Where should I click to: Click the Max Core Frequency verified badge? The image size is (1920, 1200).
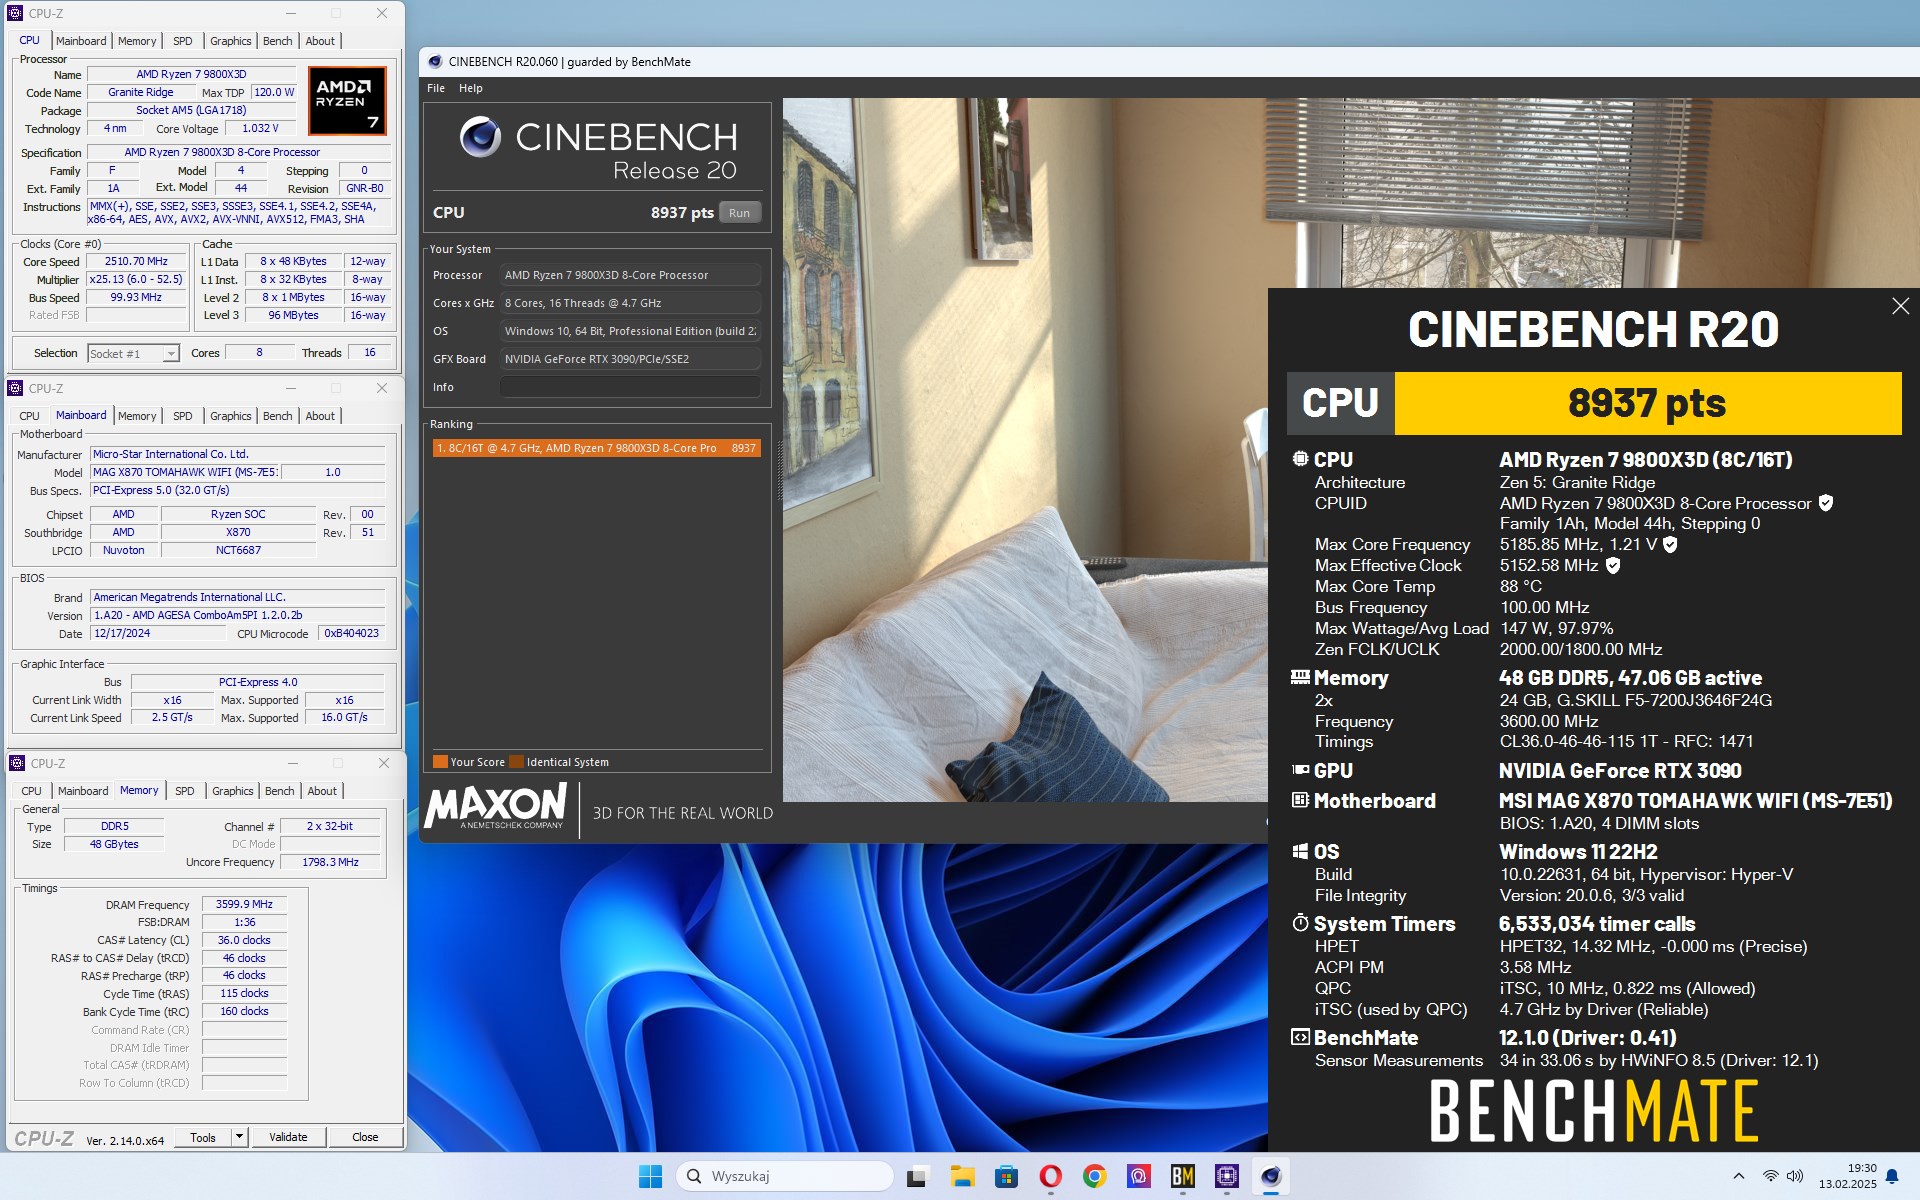click(1670, 544)
